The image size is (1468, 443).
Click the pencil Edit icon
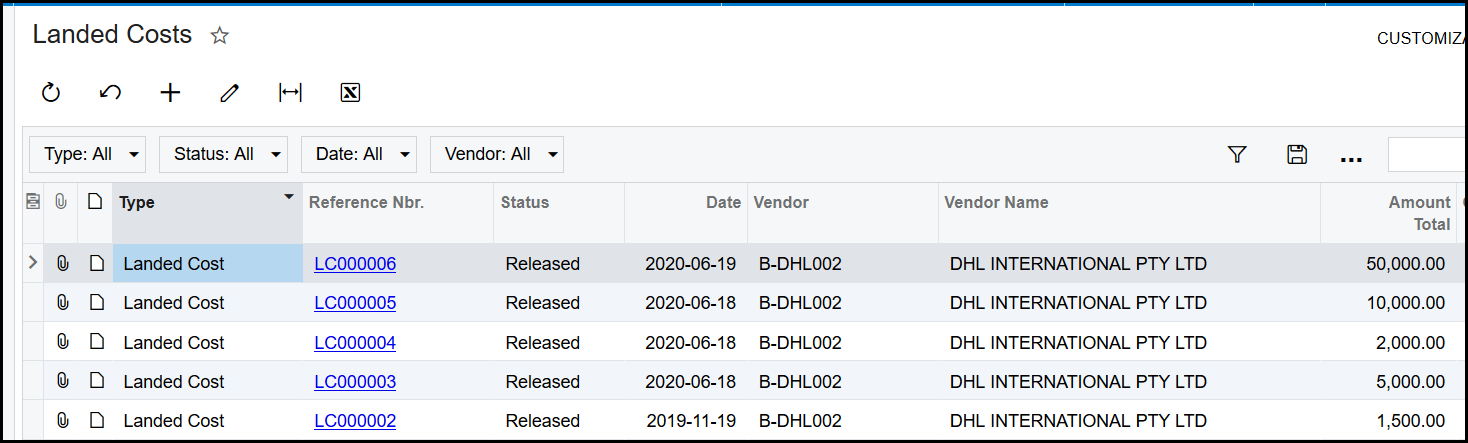point(230,93)
